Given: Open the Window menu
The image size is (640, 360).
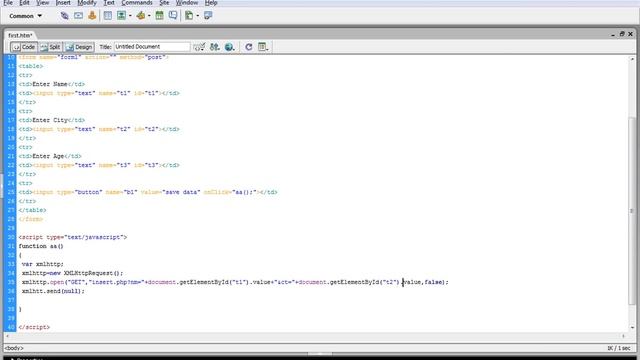Looking at the screenshot, I should [x=187, y=3].
